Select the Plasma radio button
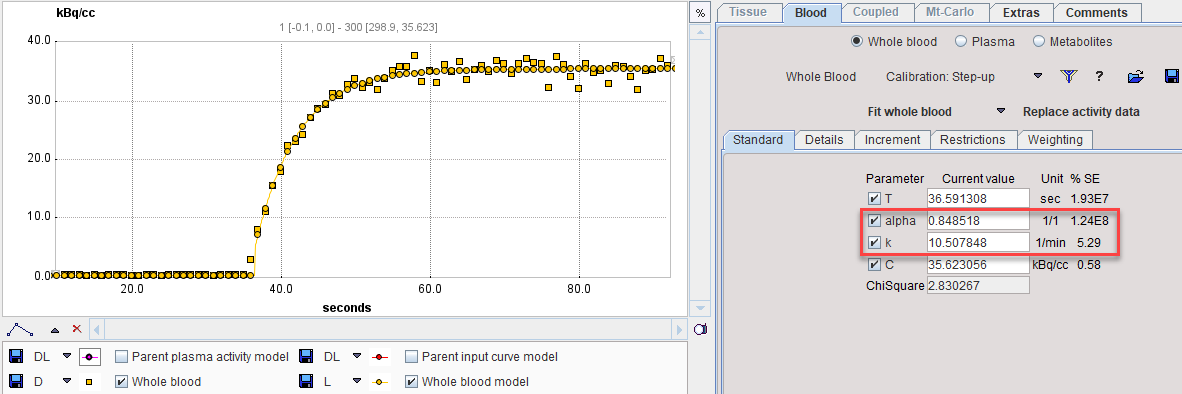Image resolution: width=1182 pixels, height=394 pixels. coord(960,41)
